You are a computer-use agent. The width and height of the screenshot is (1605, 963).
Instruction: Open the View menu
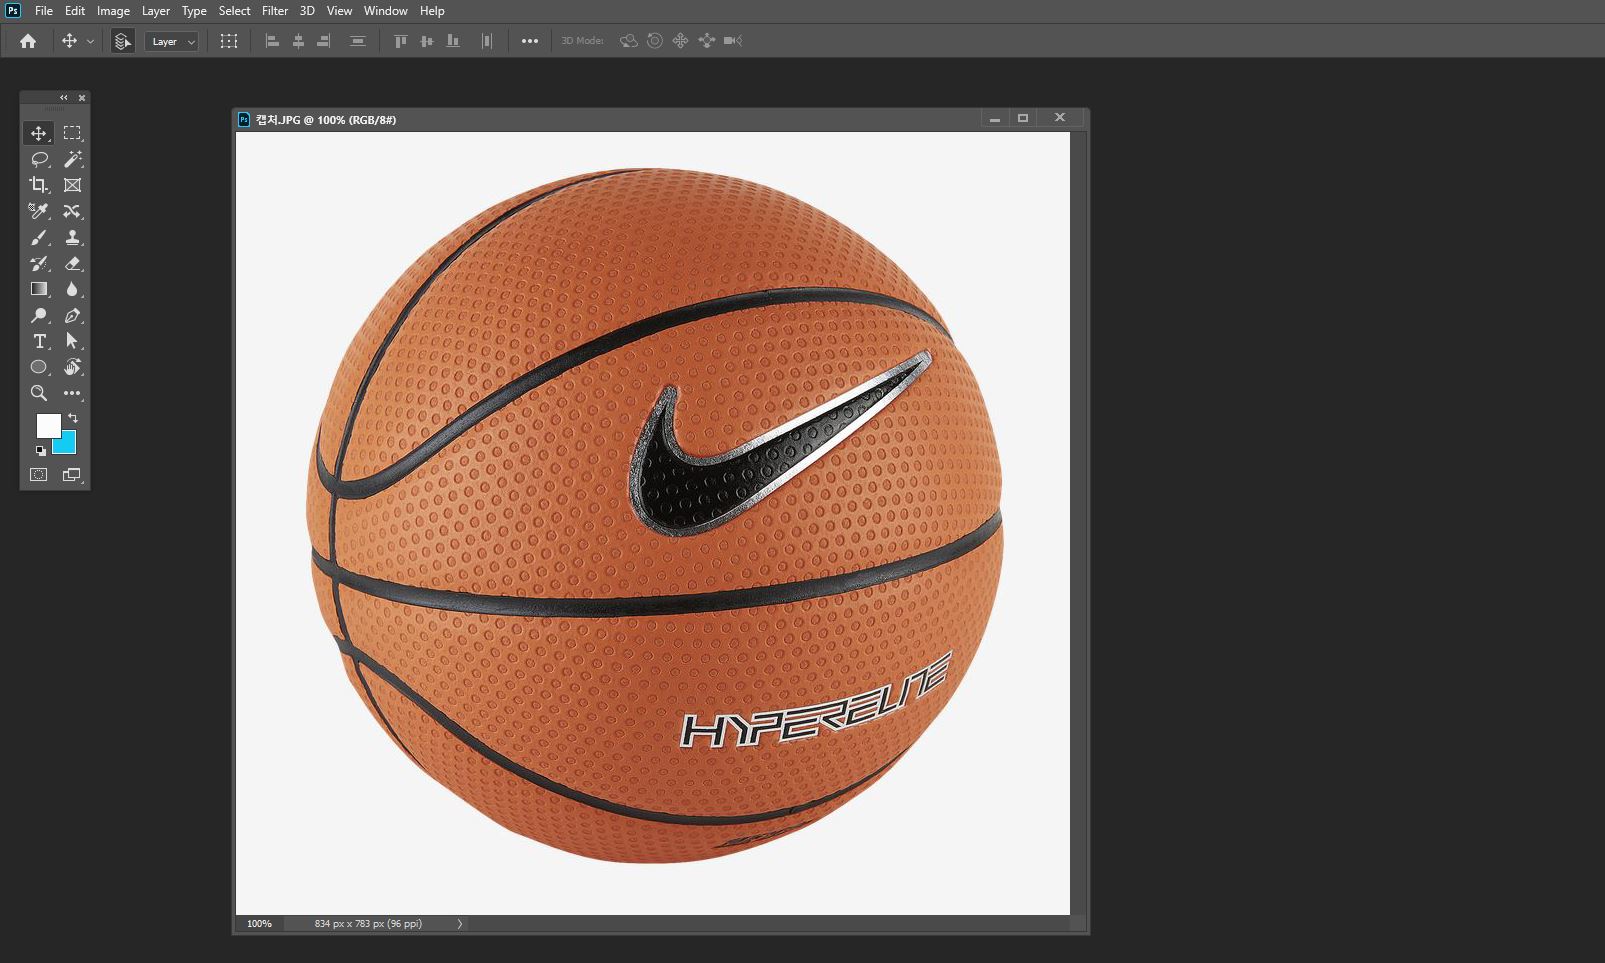click(x=340, y=11)
